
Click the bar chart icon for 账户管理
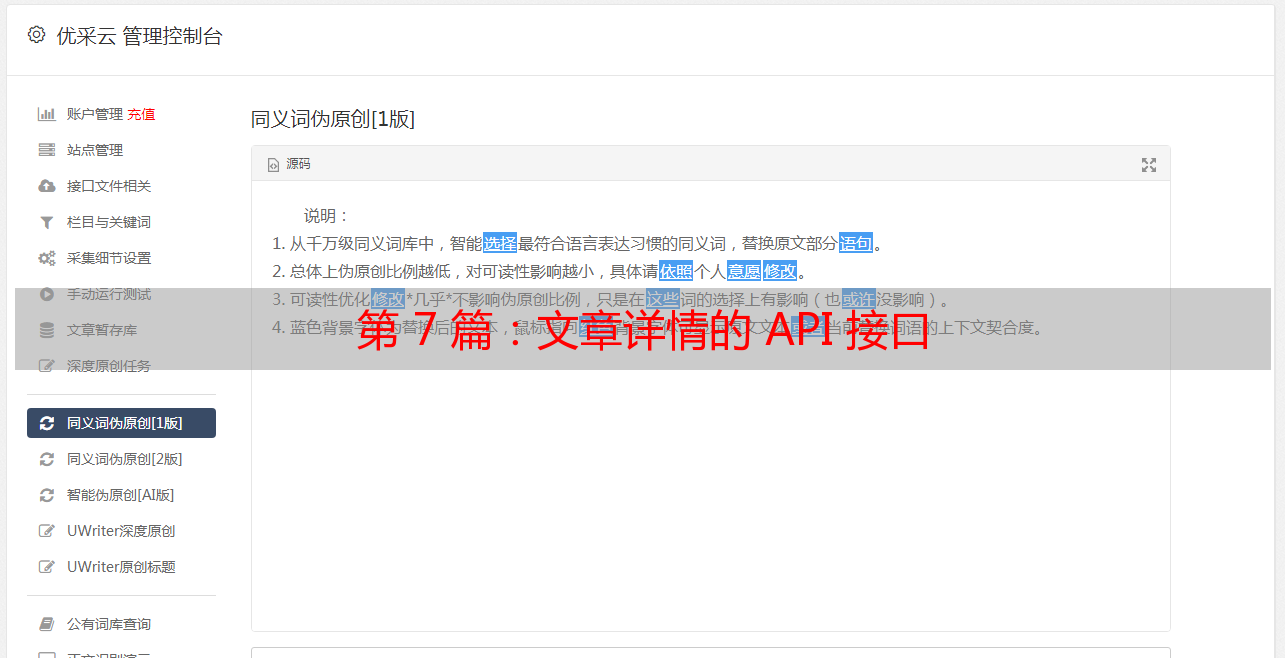46,114
